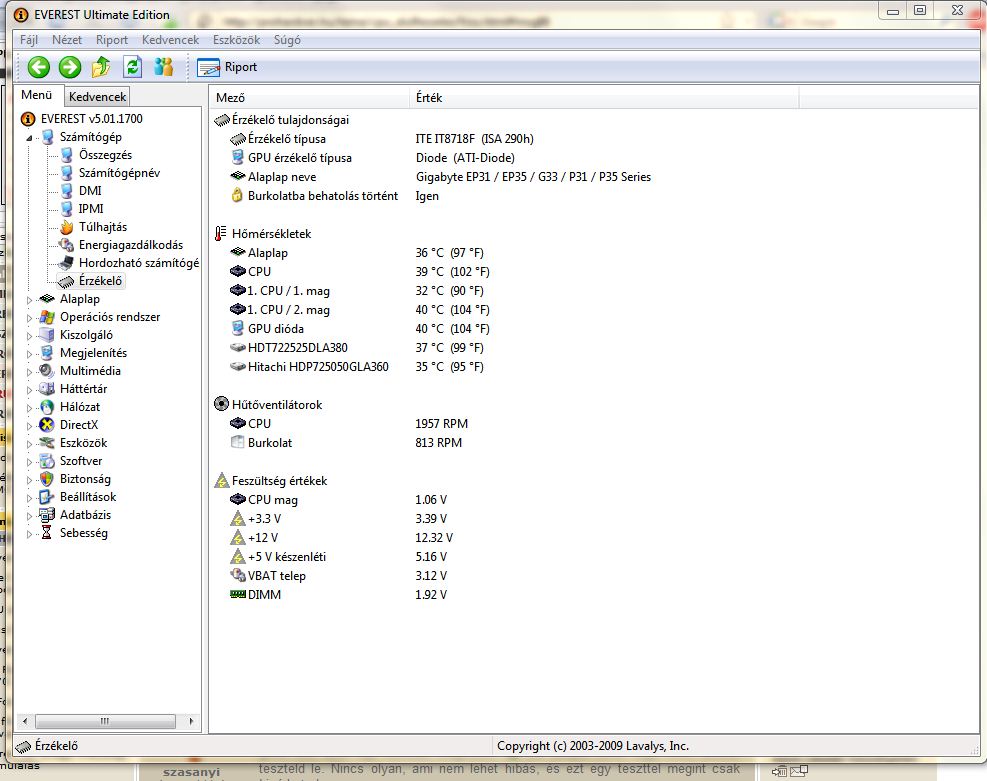Open the Fájl menu

coord(29,40)
